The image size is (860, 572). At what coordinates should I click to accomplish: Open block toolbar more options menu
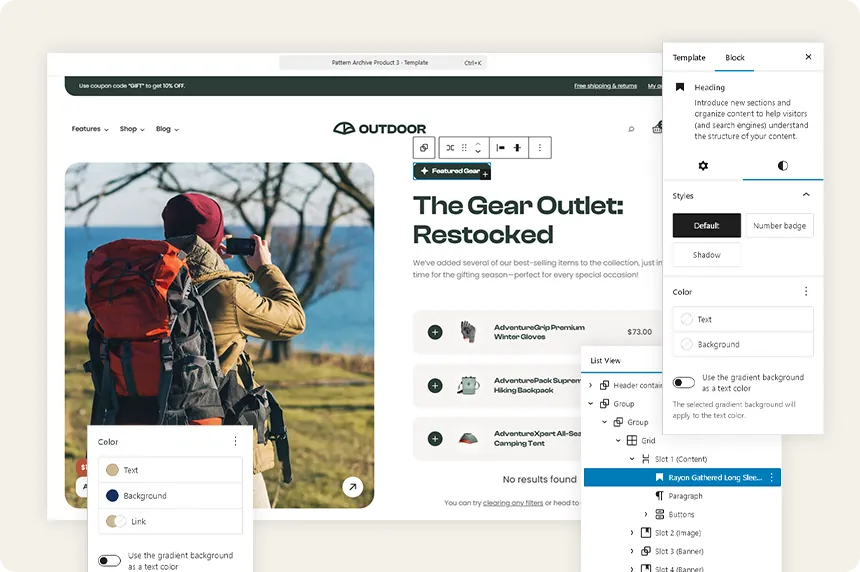tap(540, 148)
